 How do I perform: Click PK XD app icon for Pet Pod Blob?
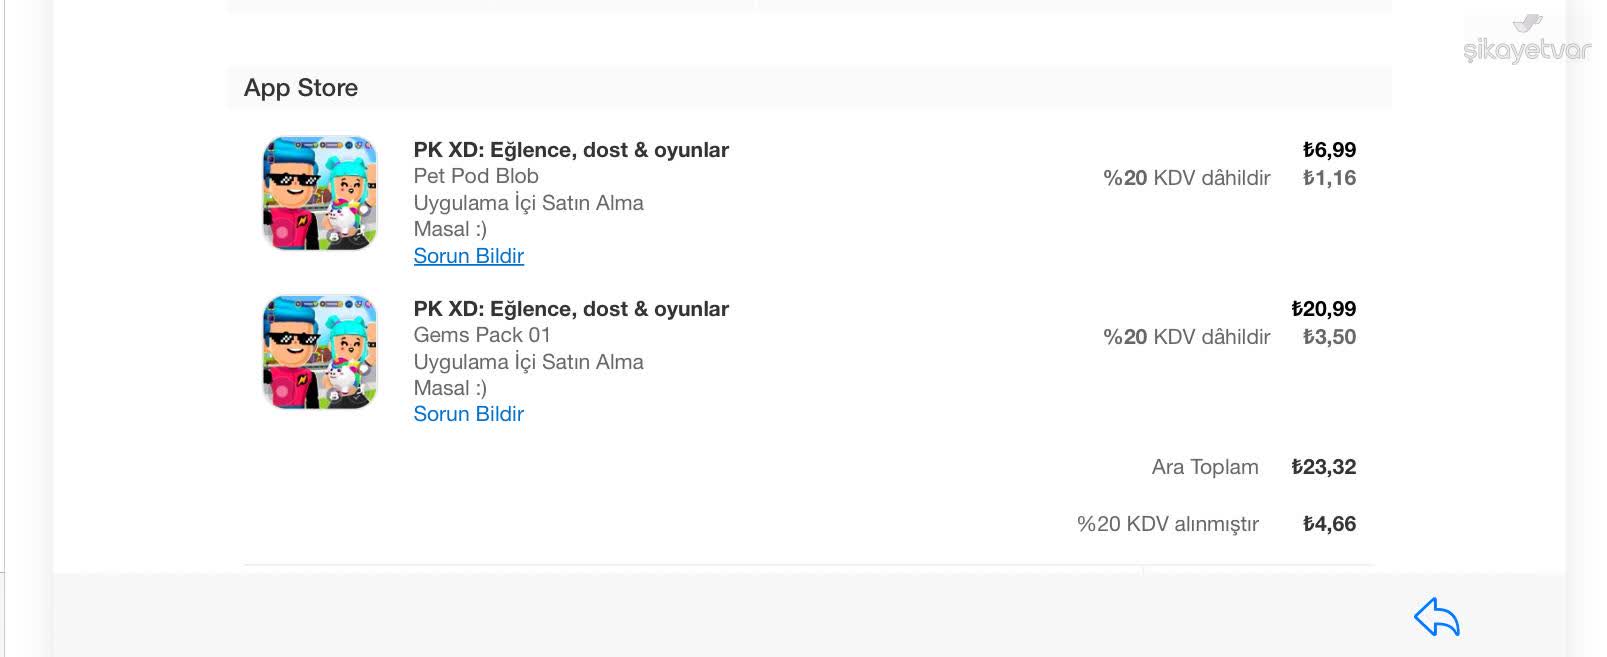(320, 193)
